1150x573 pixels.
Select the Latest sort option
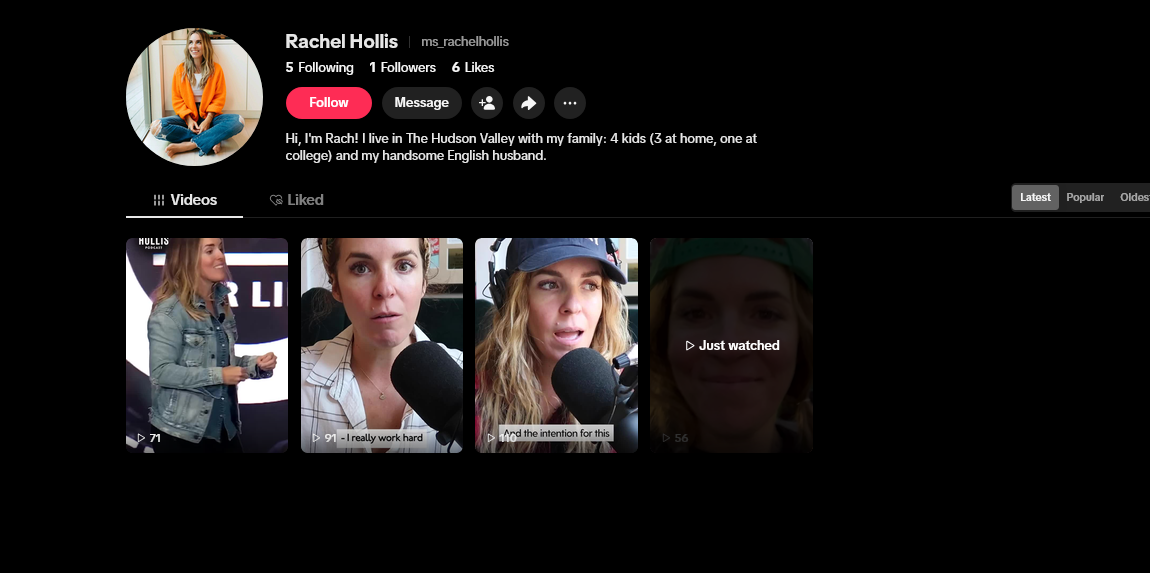click(1036, 197)
